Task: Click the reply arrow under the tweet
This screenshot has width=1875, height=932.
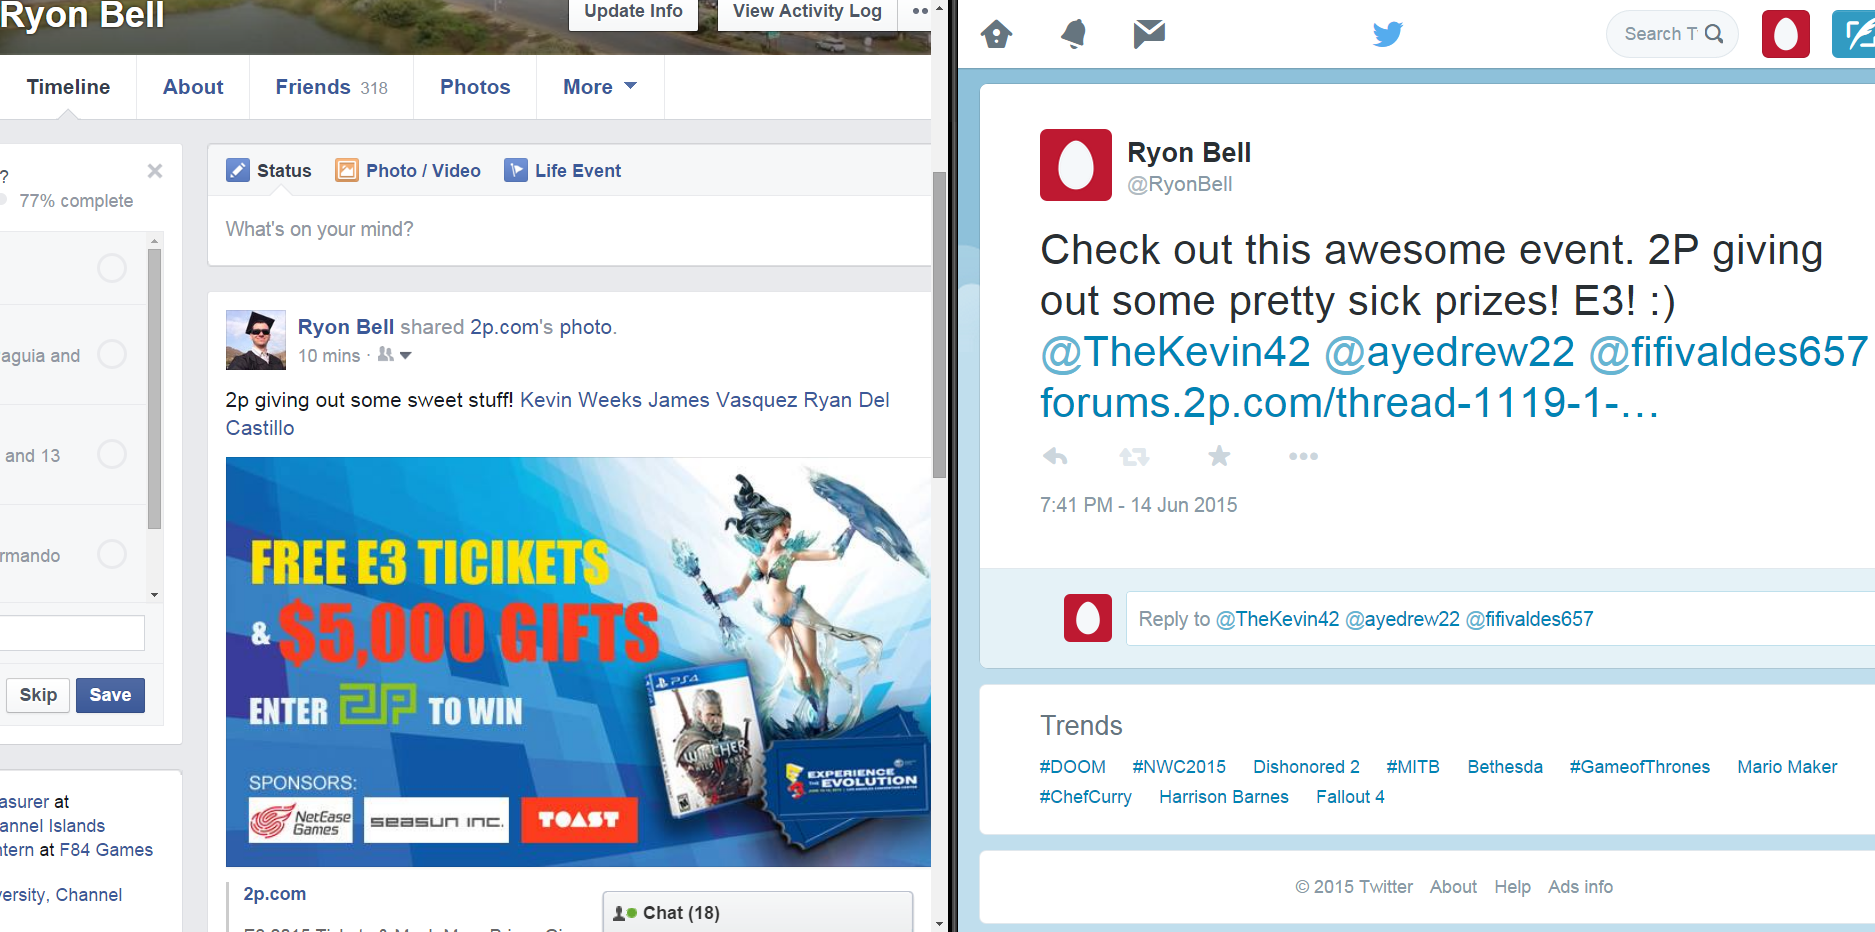Action: click(x=1055, y=456)
